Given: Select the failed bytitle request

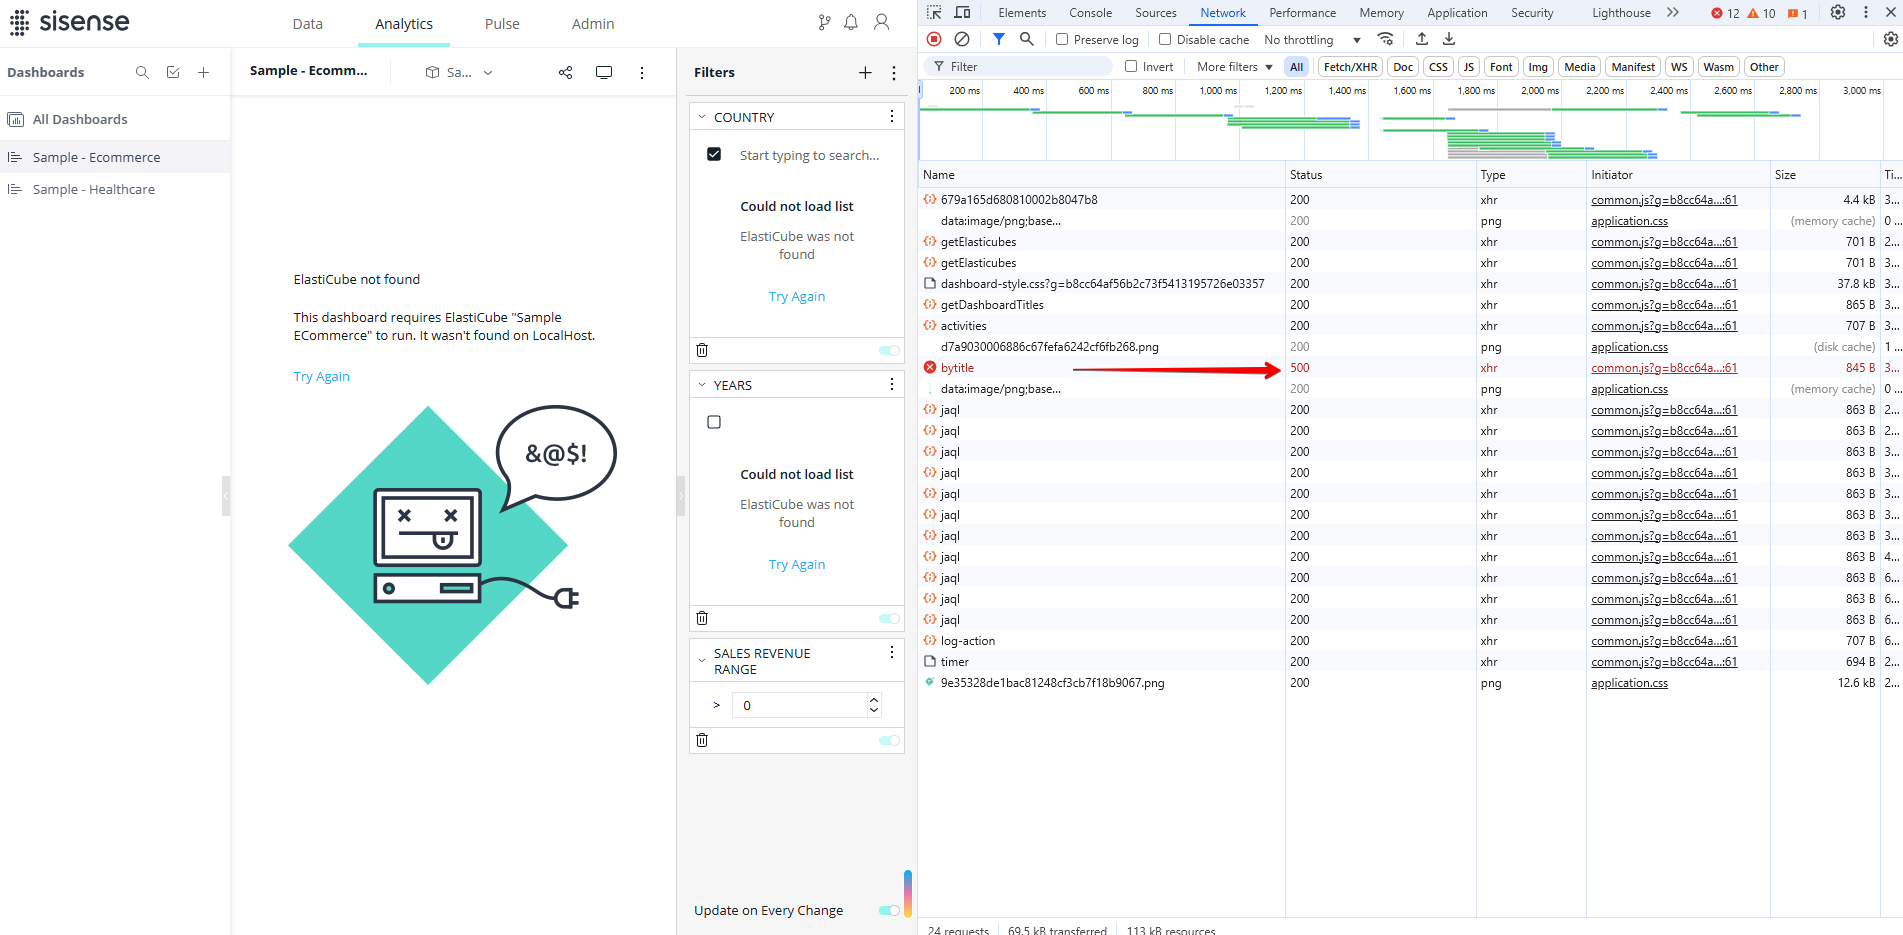Looking at the screenshot, I should point(957,368).
